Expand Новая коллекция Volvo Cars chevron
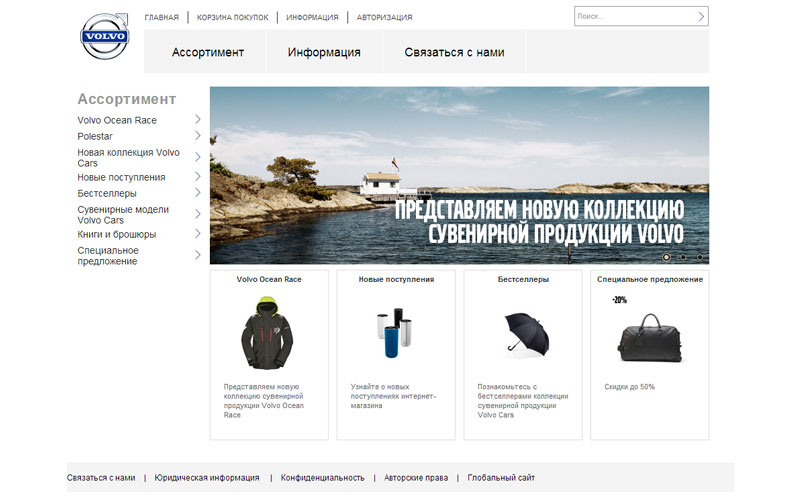 tap(198, 157)
